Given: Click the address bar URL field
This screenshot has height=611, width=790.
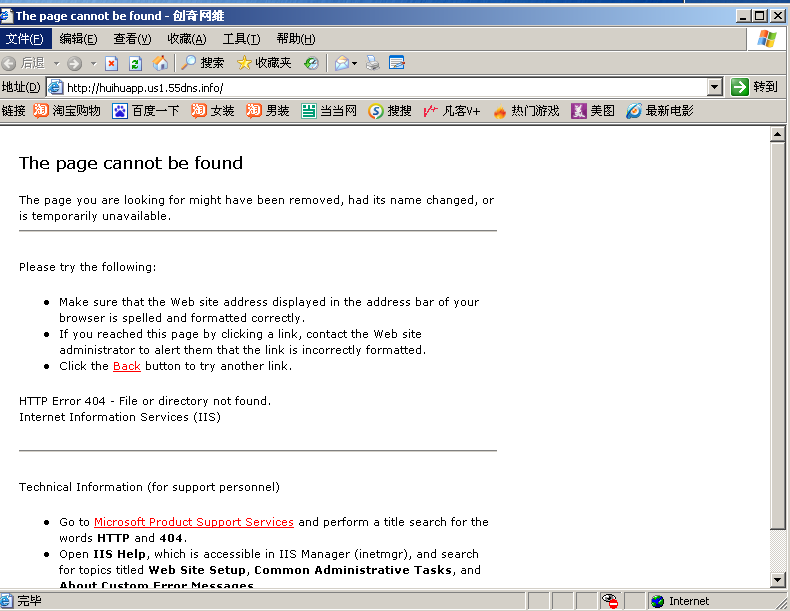Looking at the screenshot, I should [380, 87].
